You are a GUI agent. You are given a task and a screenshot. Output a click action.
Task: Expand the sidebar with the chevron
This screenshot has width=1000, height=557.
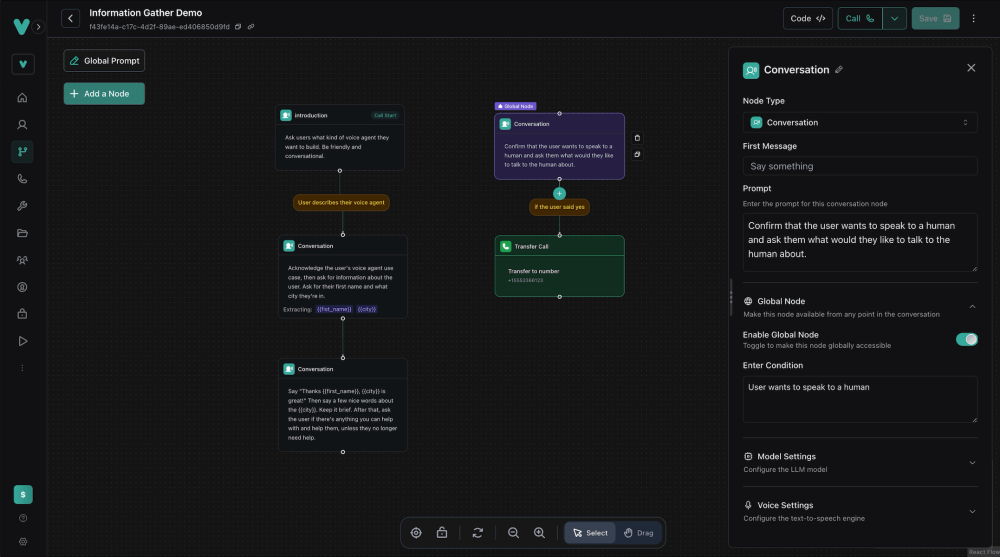pyautogui.click(x=38, y=27)
